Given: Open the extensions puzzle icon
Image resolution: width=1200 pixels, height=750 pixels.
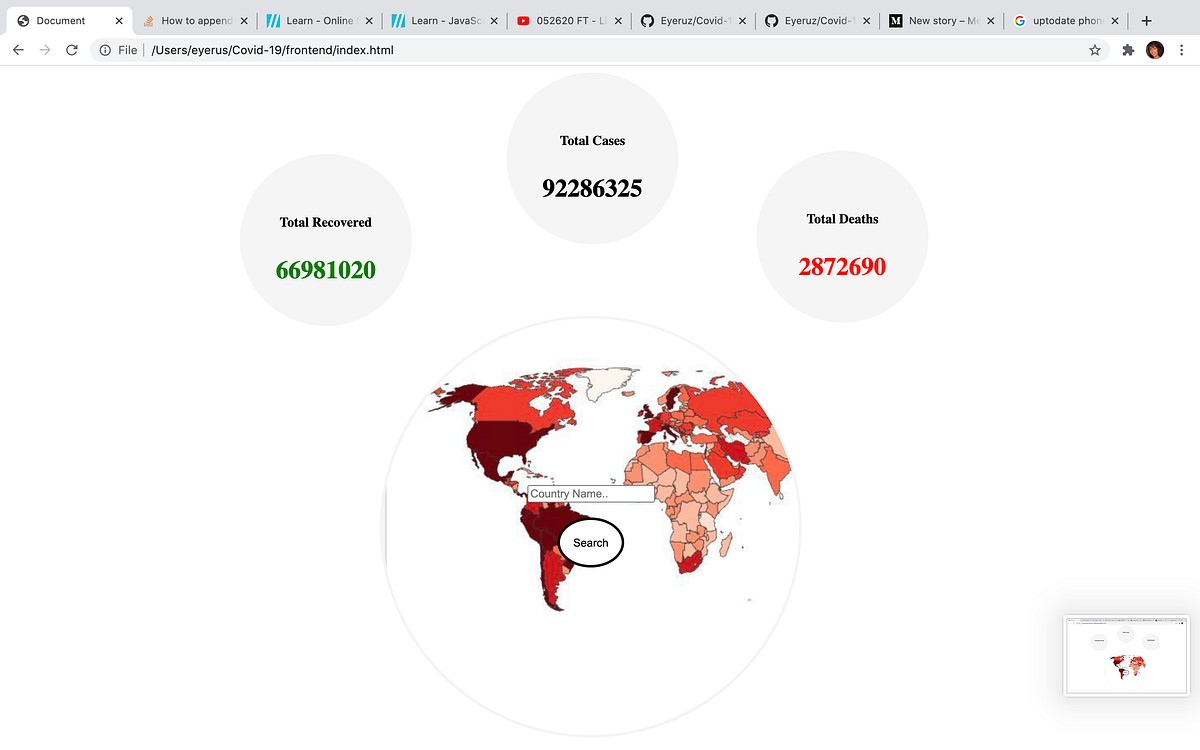Looking at the screenshot, I should (x=1129, y=50).
